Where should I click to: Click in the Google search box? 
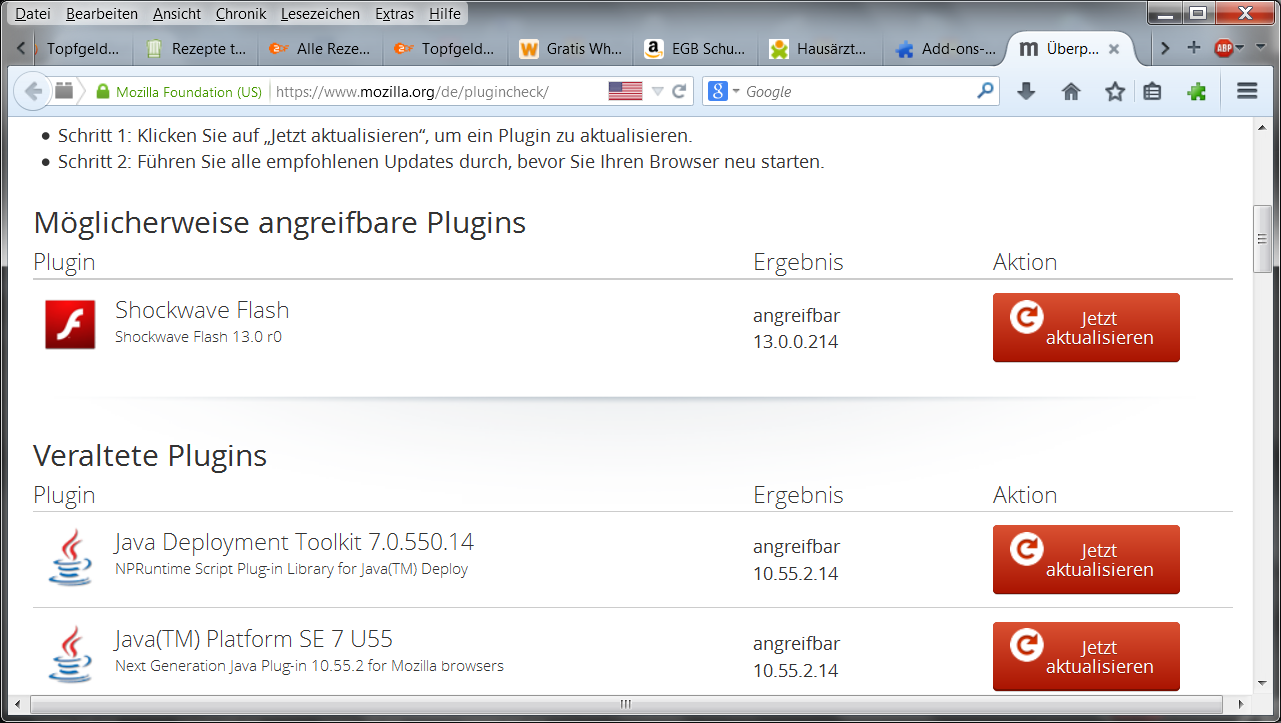click(x=858, y=91)
